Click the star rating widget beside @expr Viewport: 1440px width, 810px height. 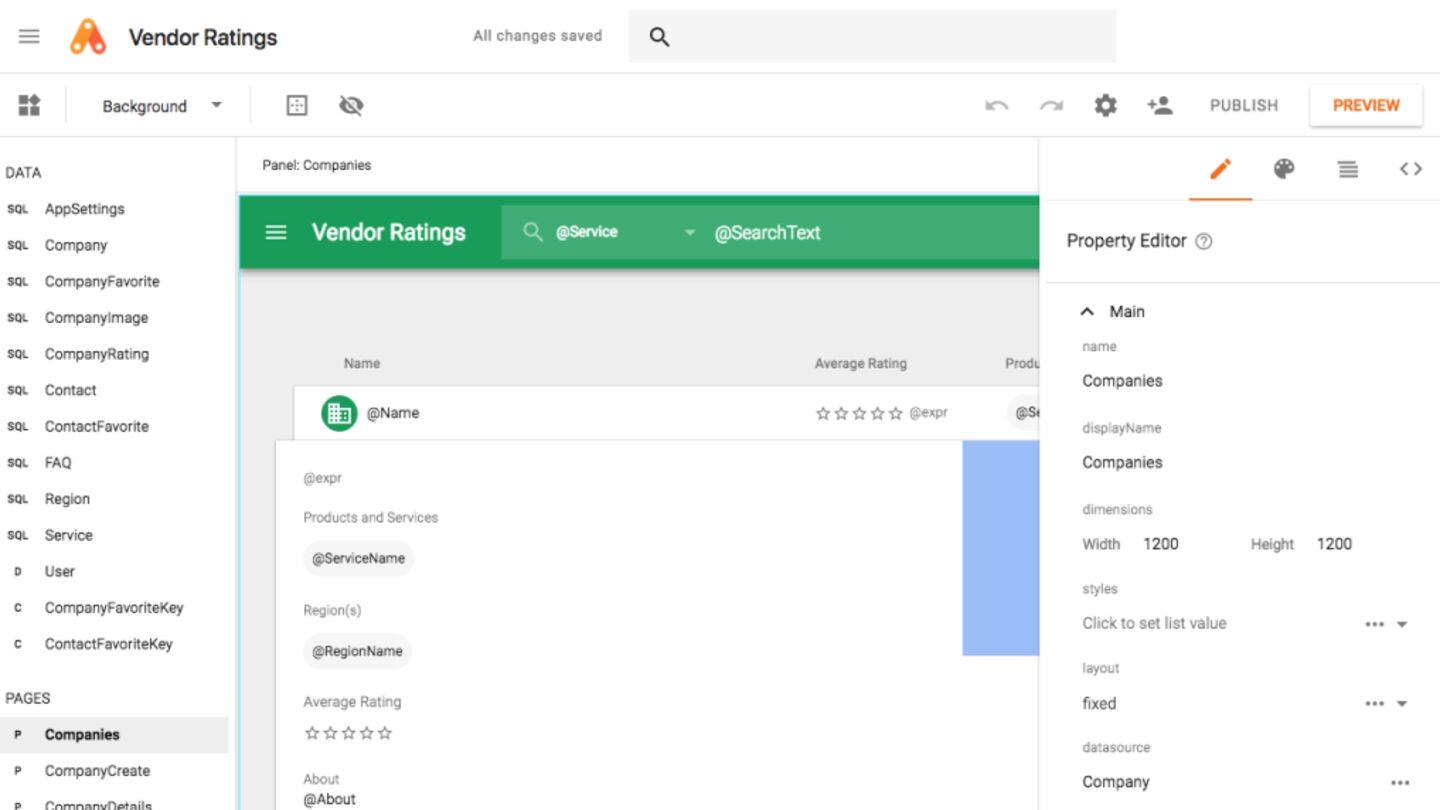click(x=859, y=413)
